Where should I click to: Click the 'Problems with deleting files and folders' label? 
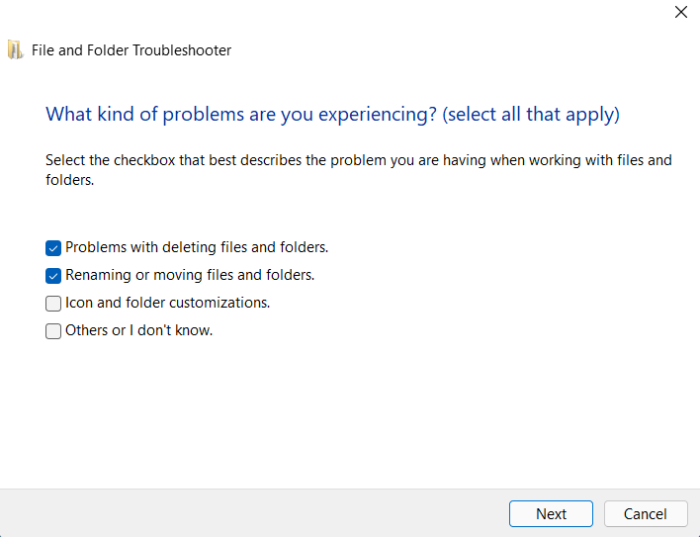click(x=197, y=247)
